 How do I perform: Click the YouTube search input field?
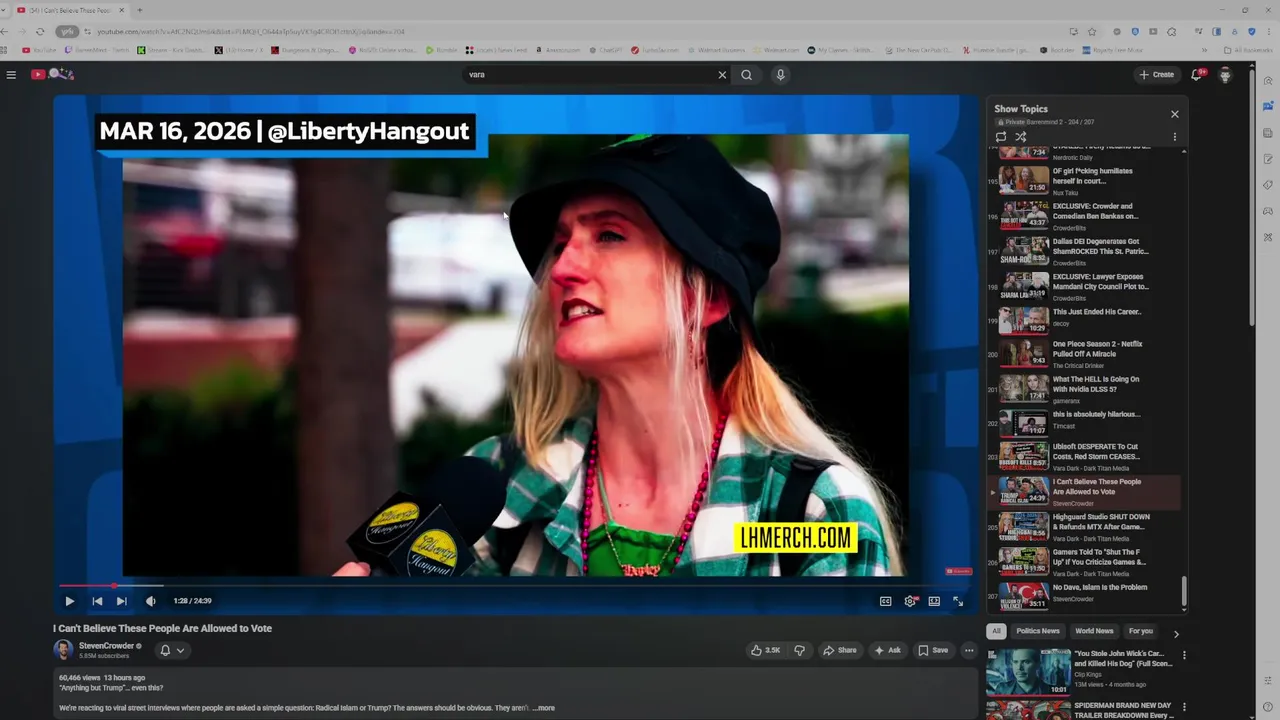click(590, 75)
